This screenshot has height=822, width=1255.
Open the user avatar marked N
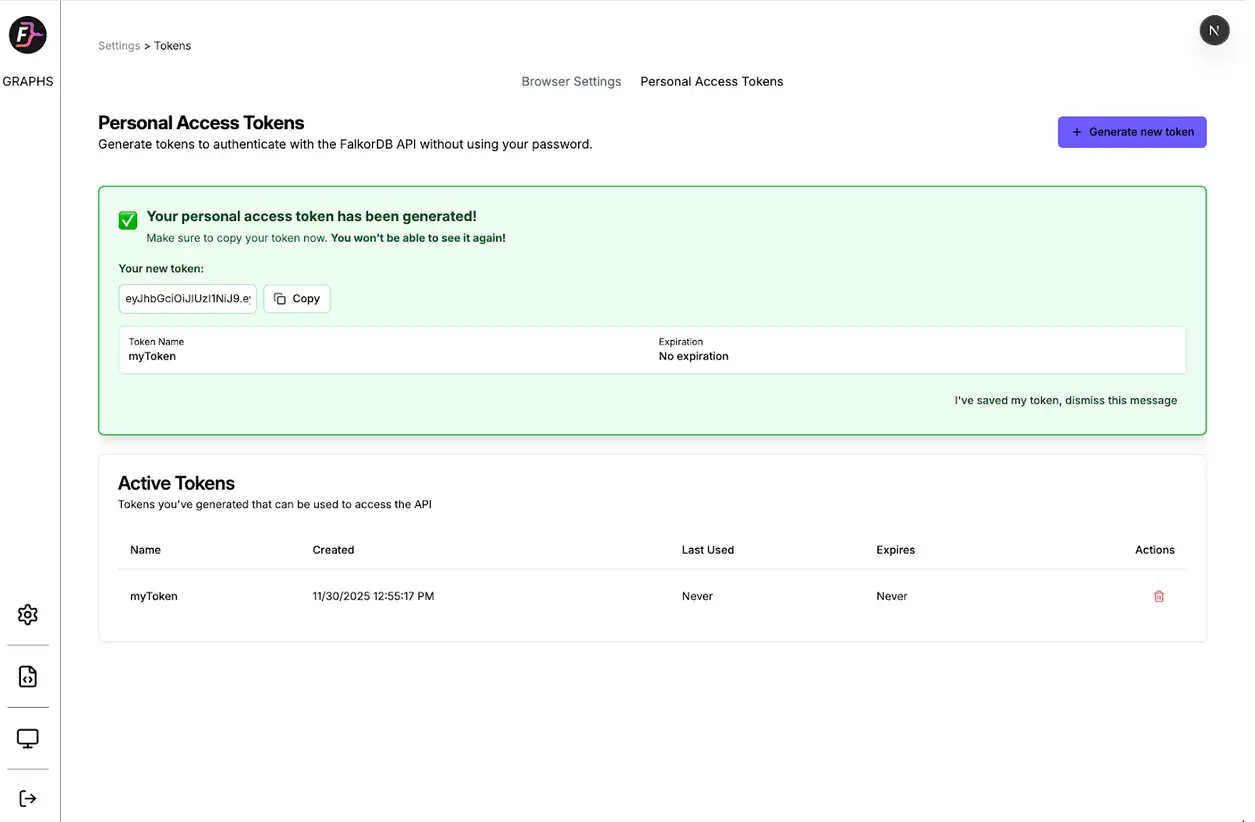pyautogui.click(x=1214, y=30)
